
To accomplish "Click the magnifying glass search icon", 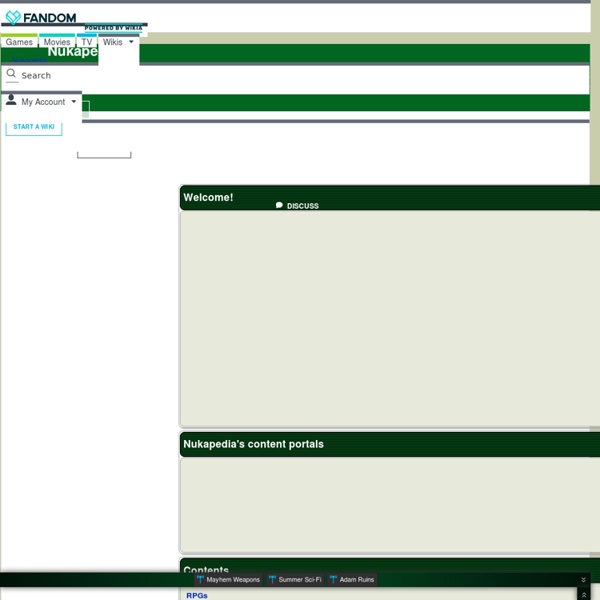I will click(11, 73).
